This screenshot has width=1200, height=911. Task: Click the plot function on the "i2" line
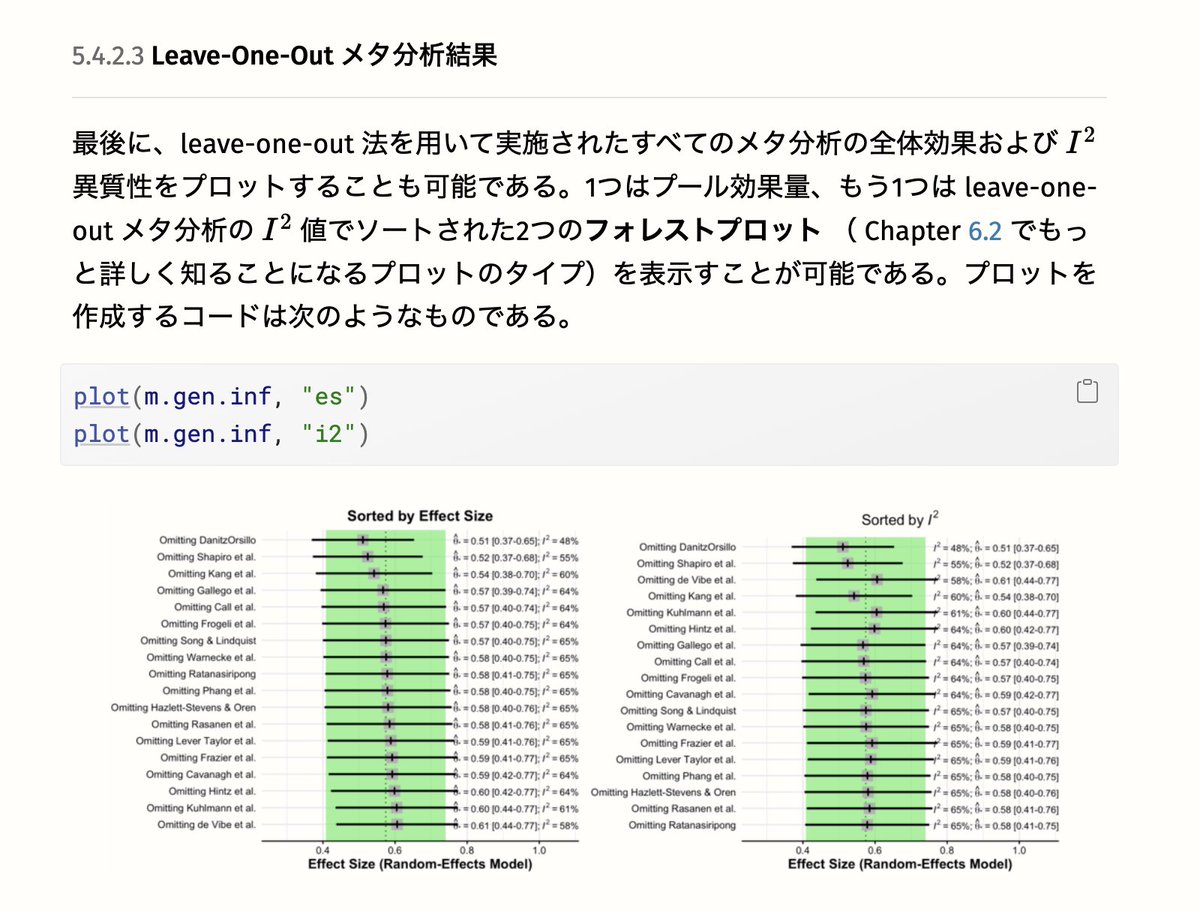[x=102, y=434]
